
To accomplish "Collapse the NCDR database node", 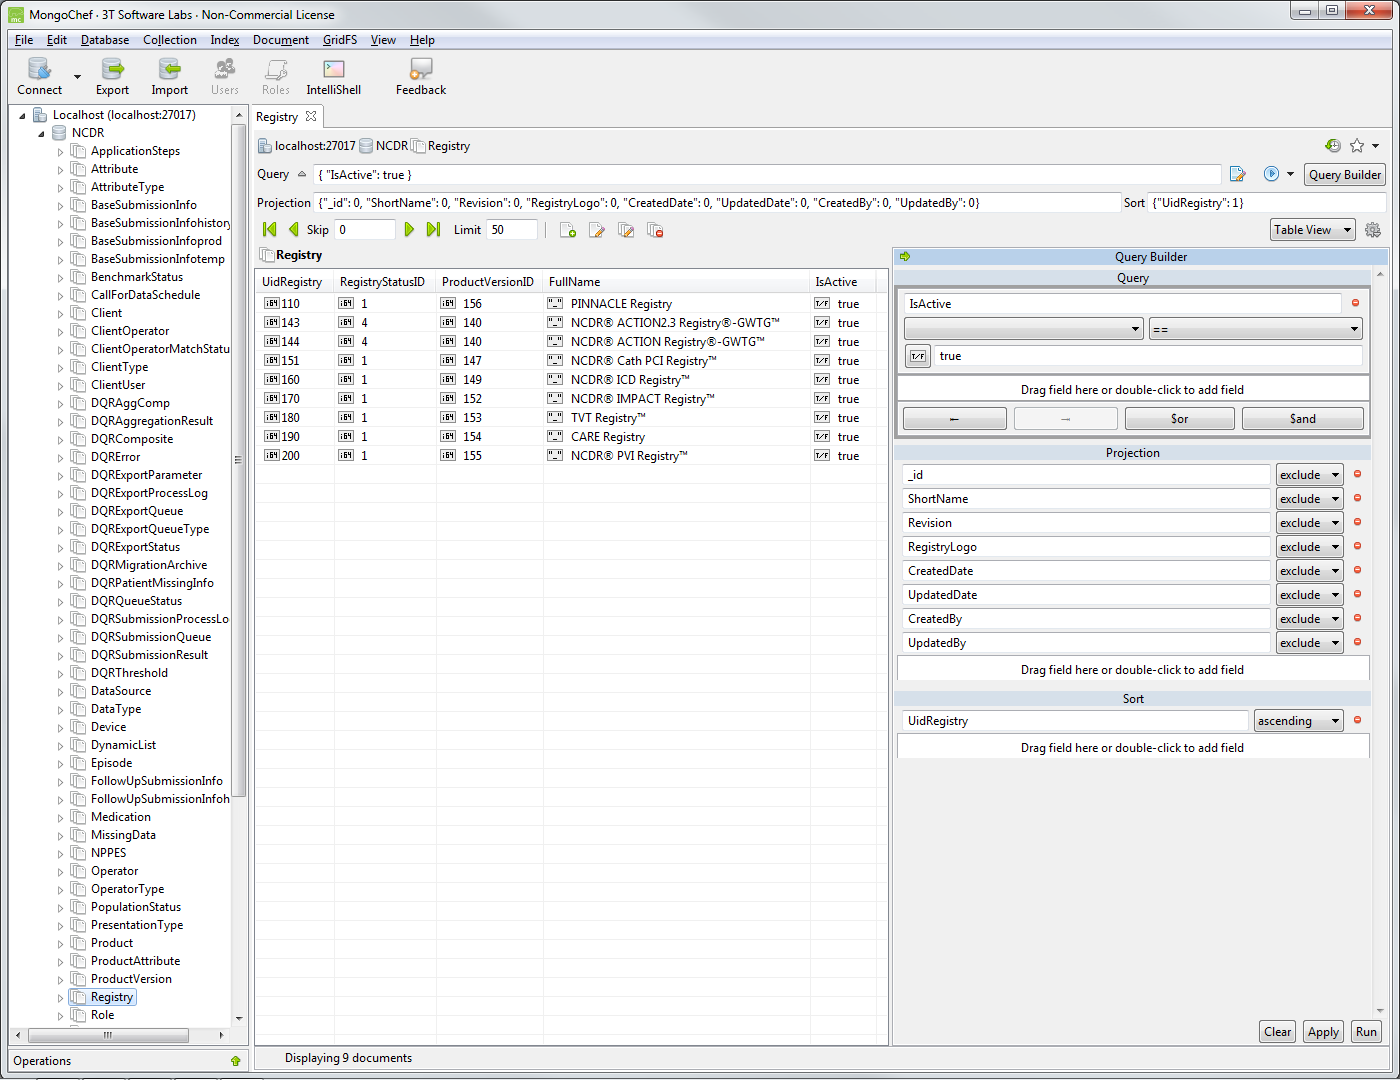I will pos(41,133).
